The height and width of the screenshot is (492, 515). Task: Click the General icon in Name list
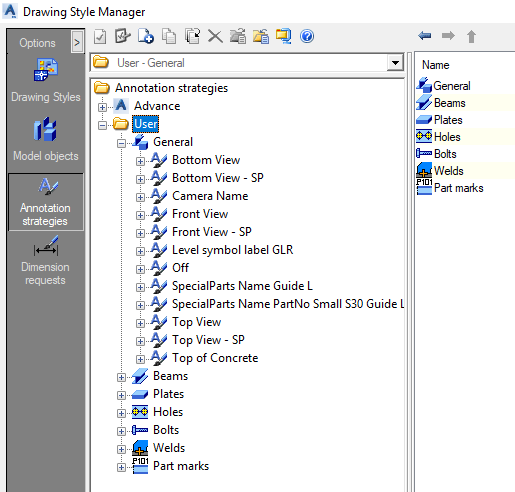[424, 85]
